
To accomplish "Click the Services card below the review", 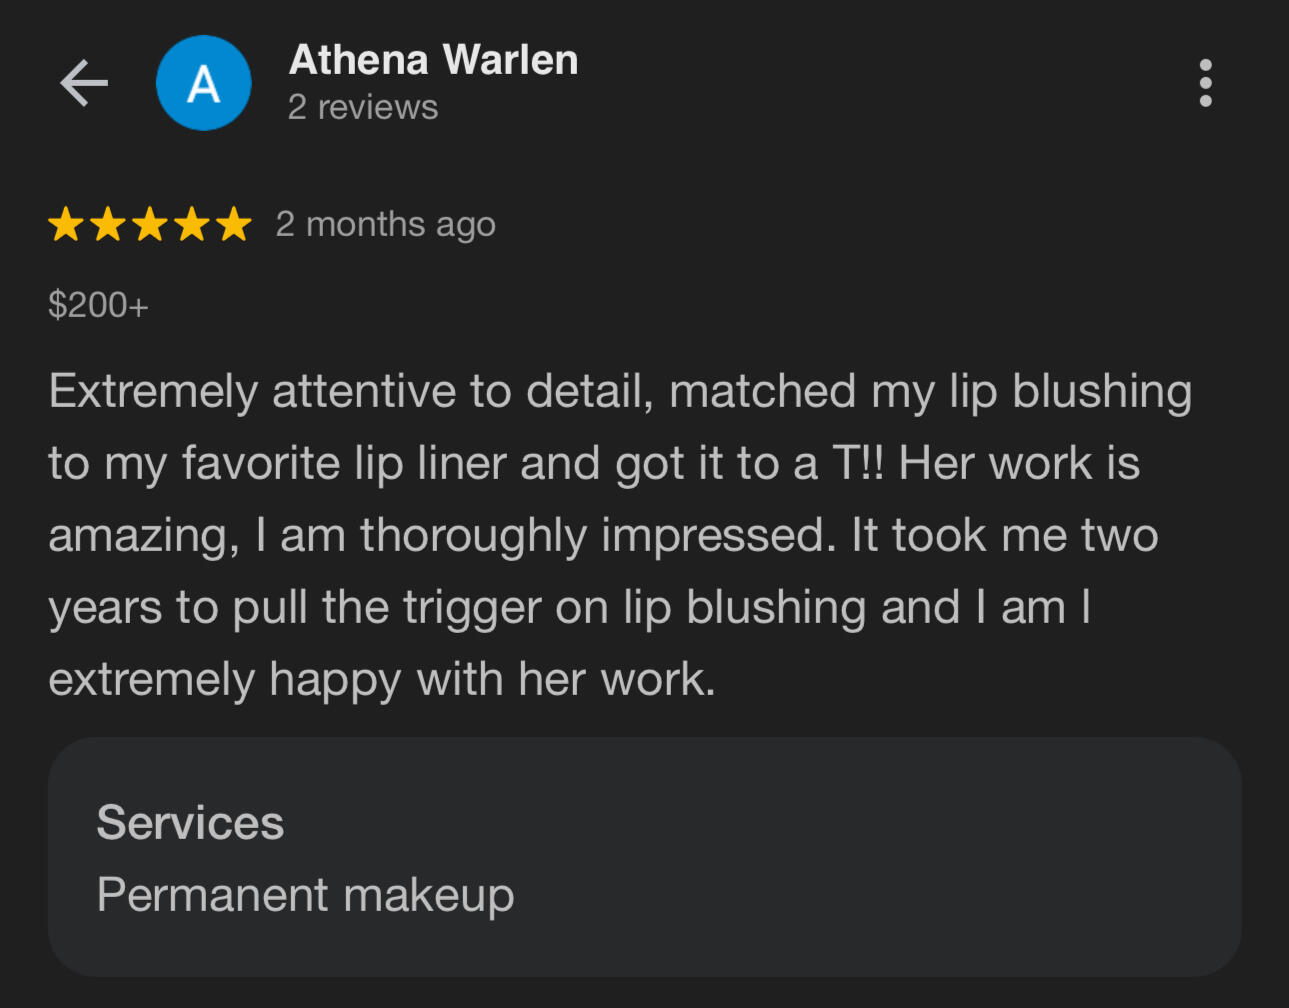I will [645, 858].
